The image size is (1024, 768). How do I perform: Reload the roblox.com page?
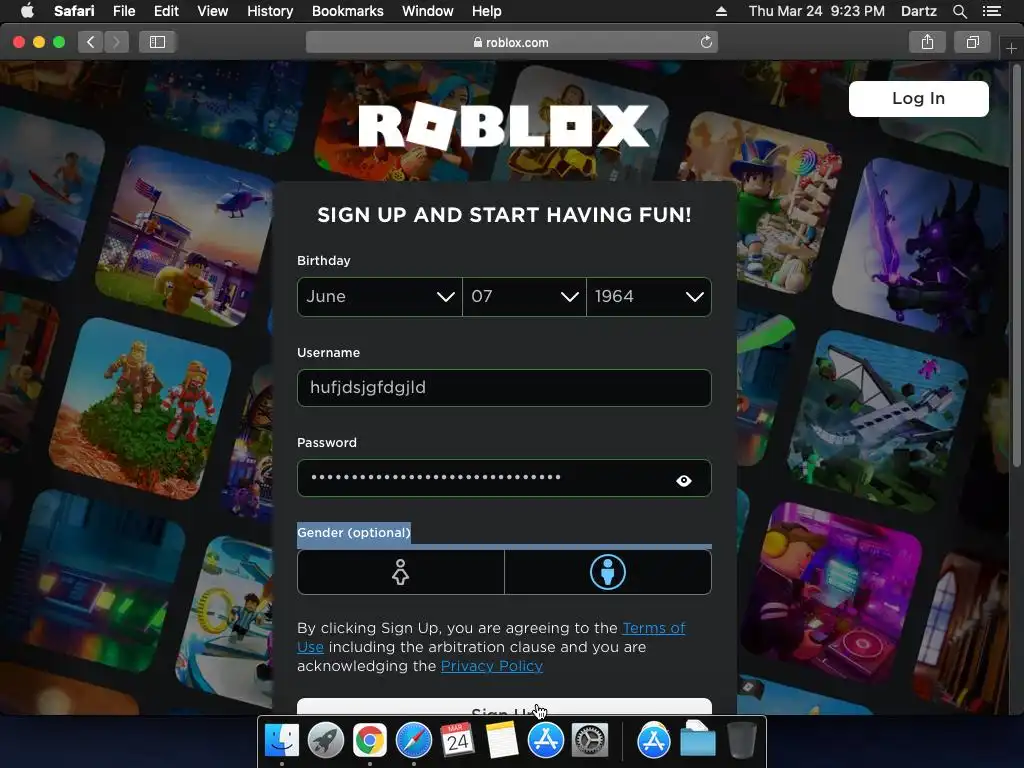tap(706, 42)
